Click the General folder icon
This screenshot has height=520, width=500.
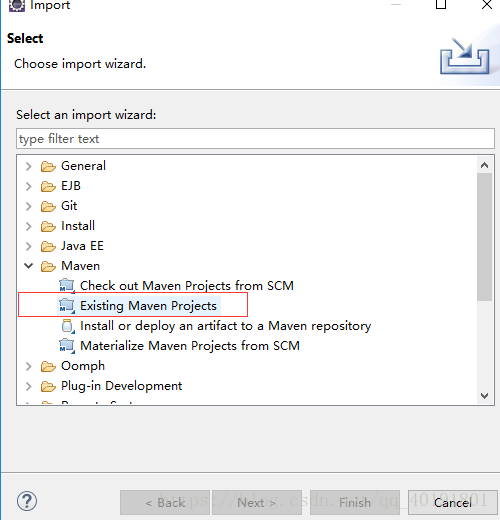coord(48,166)
